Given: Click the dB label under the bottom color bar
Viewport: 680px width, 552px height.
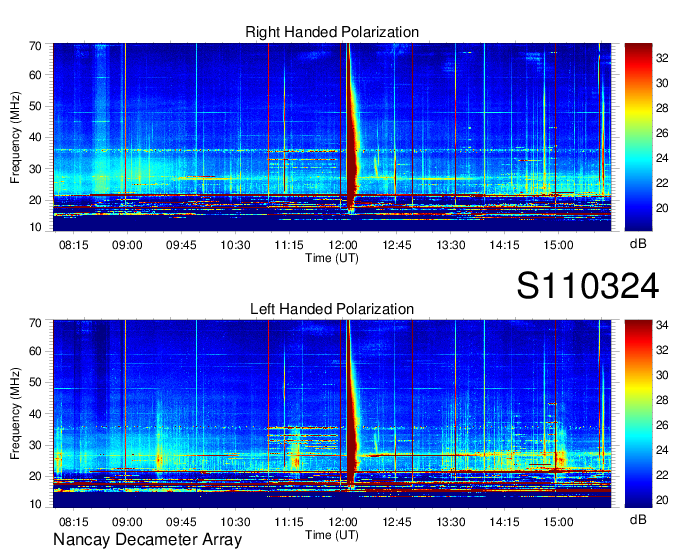Looking at the screenshot, I should coord(638,519).
